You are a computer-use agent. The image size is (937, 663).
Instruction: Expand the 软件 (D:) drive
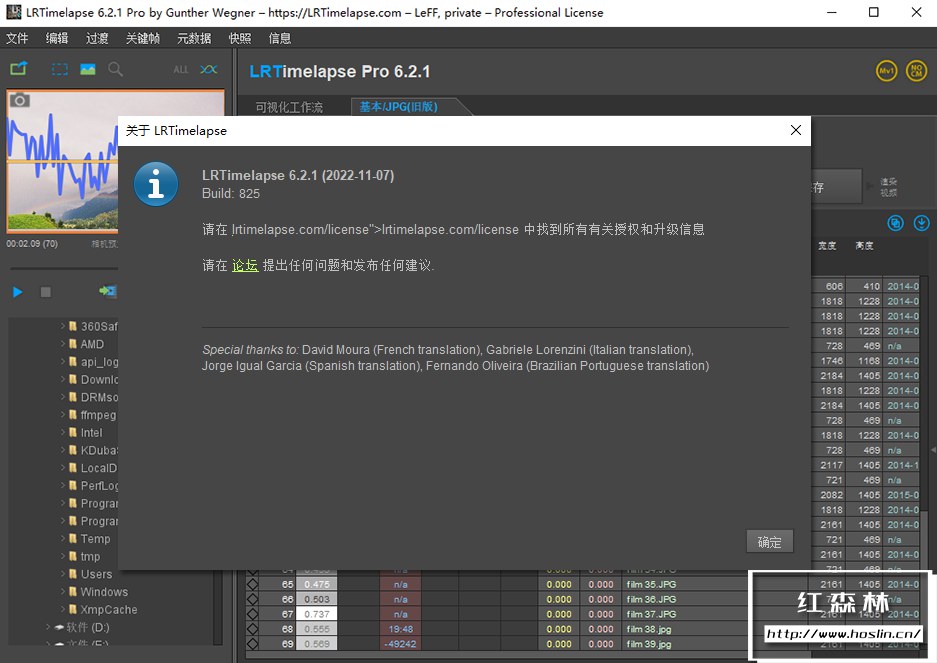48,627
